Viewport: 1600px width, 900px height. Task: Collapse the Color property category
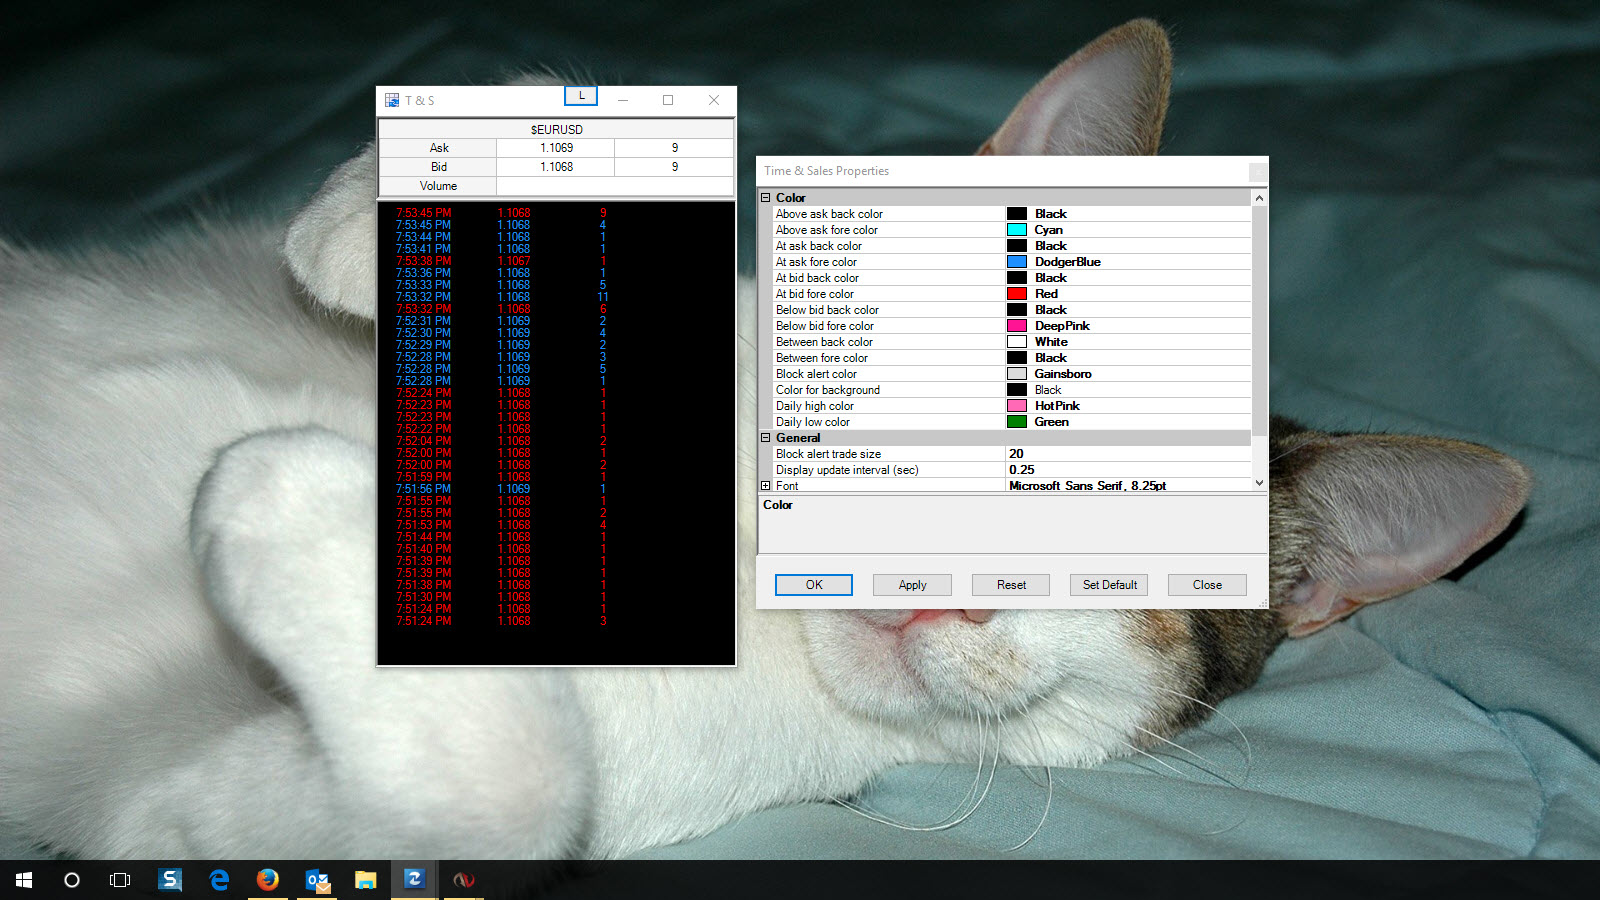pyautogui.click(x=766, y=198)
